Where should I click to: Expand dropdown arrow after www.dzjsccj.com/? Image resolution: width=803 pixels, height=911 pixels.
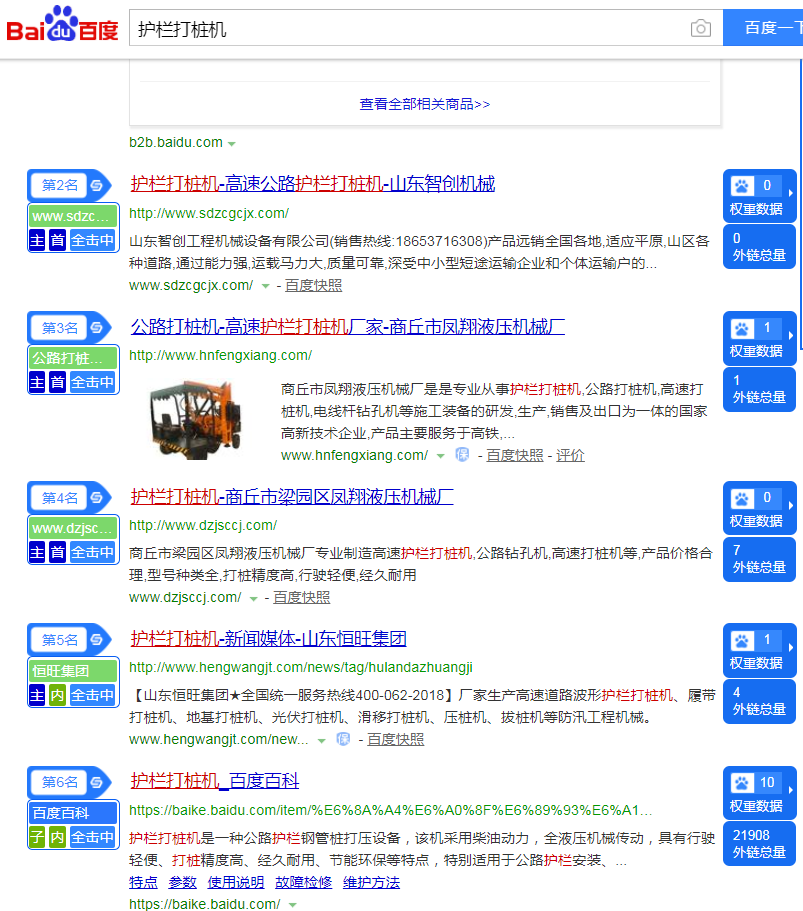(x=253, y=598)
